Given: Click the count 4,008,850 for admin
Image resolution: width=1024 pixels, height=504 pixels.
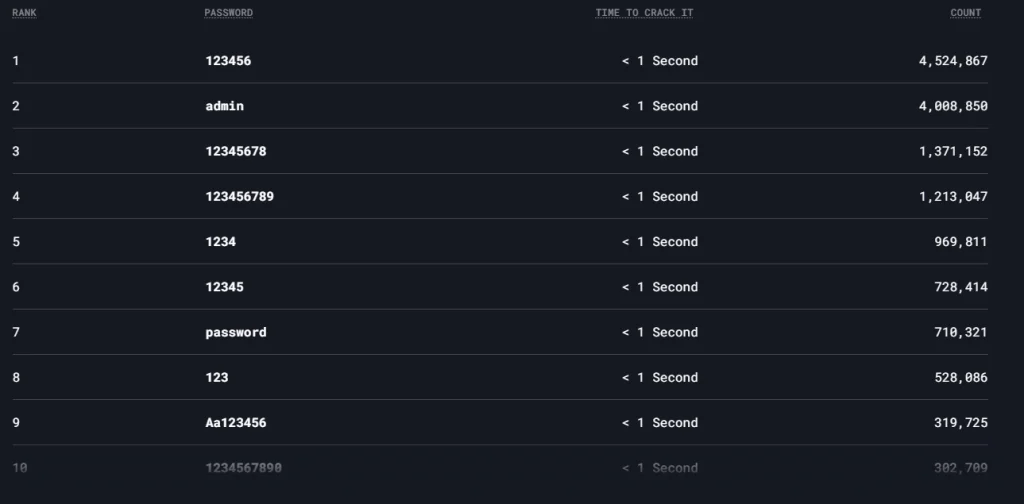Looking at the screenshot, I should (x=953, y=106).
